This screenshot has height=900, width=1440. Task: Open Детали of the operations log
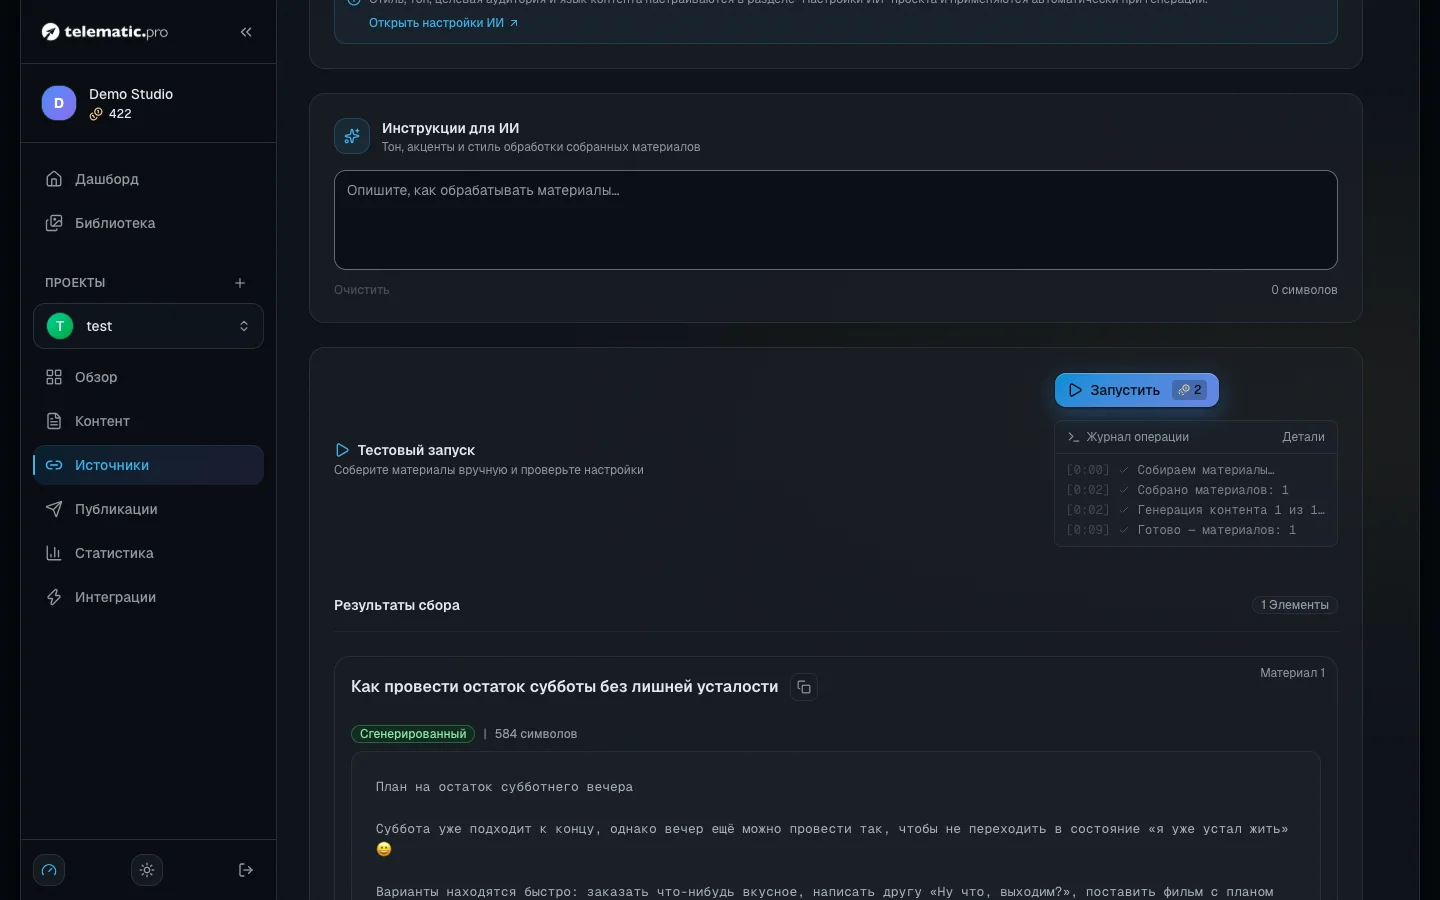[1303, 437]
